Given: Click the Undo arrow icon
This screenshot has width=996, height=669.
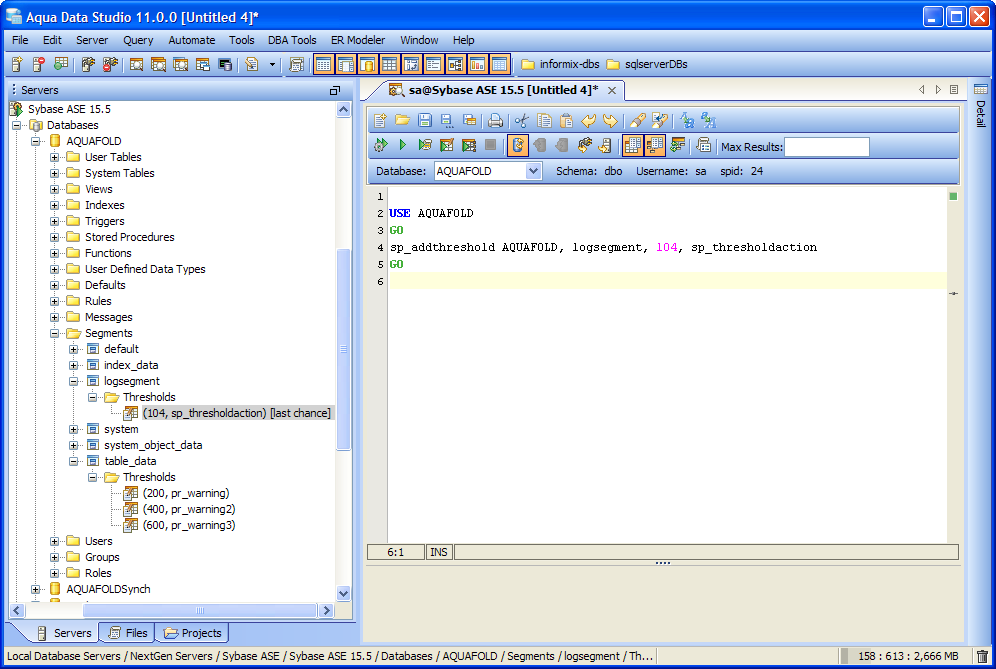Looking at the screenshot, I should pos(589,120).
